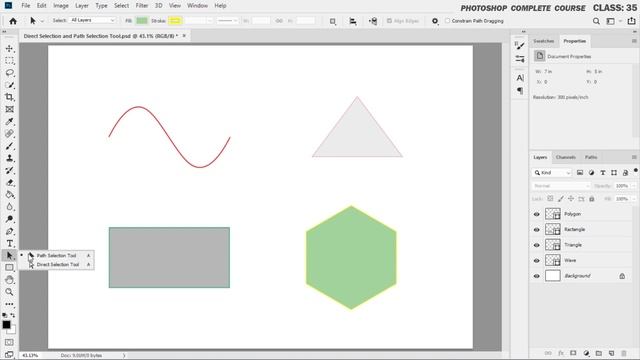The image size is (640, 360).
Task: Click the black foreground color swatch
Action: click(6, 325)
